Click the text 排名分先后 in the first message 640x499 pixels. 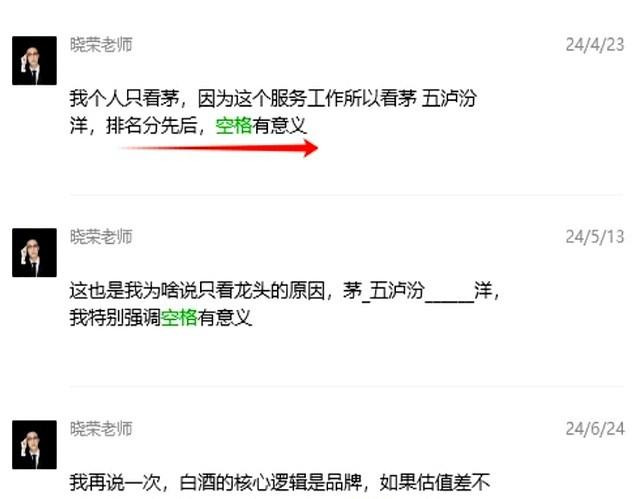[151, 125]
